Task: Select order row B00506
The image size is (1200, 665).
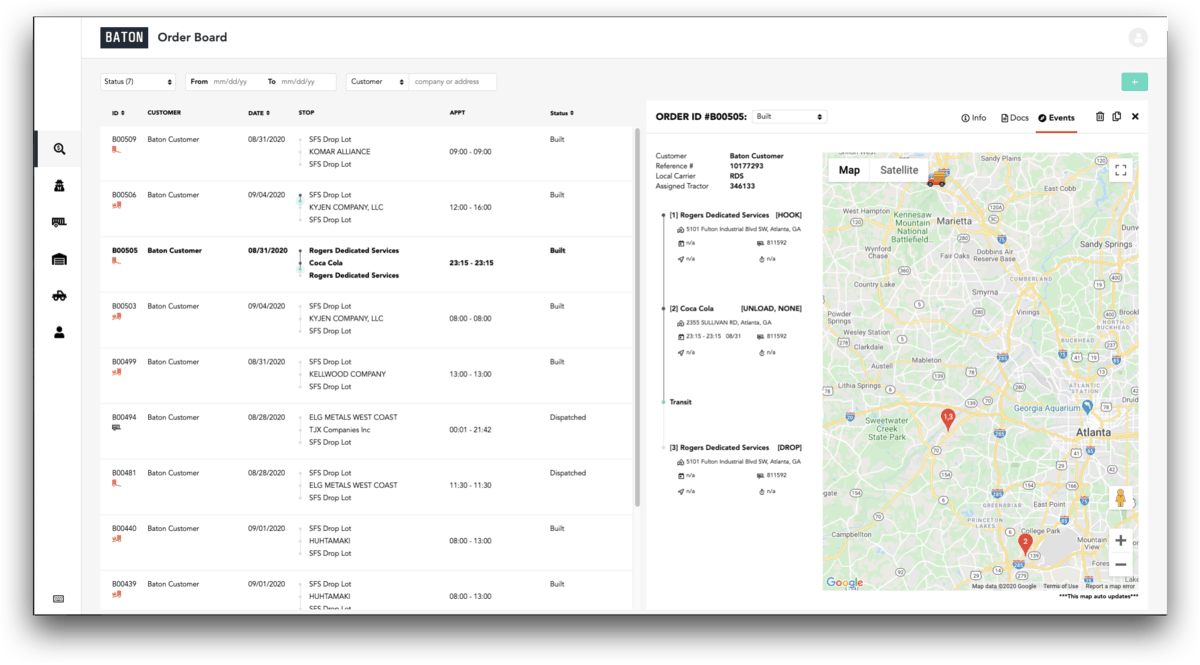Action: (366, 208)
